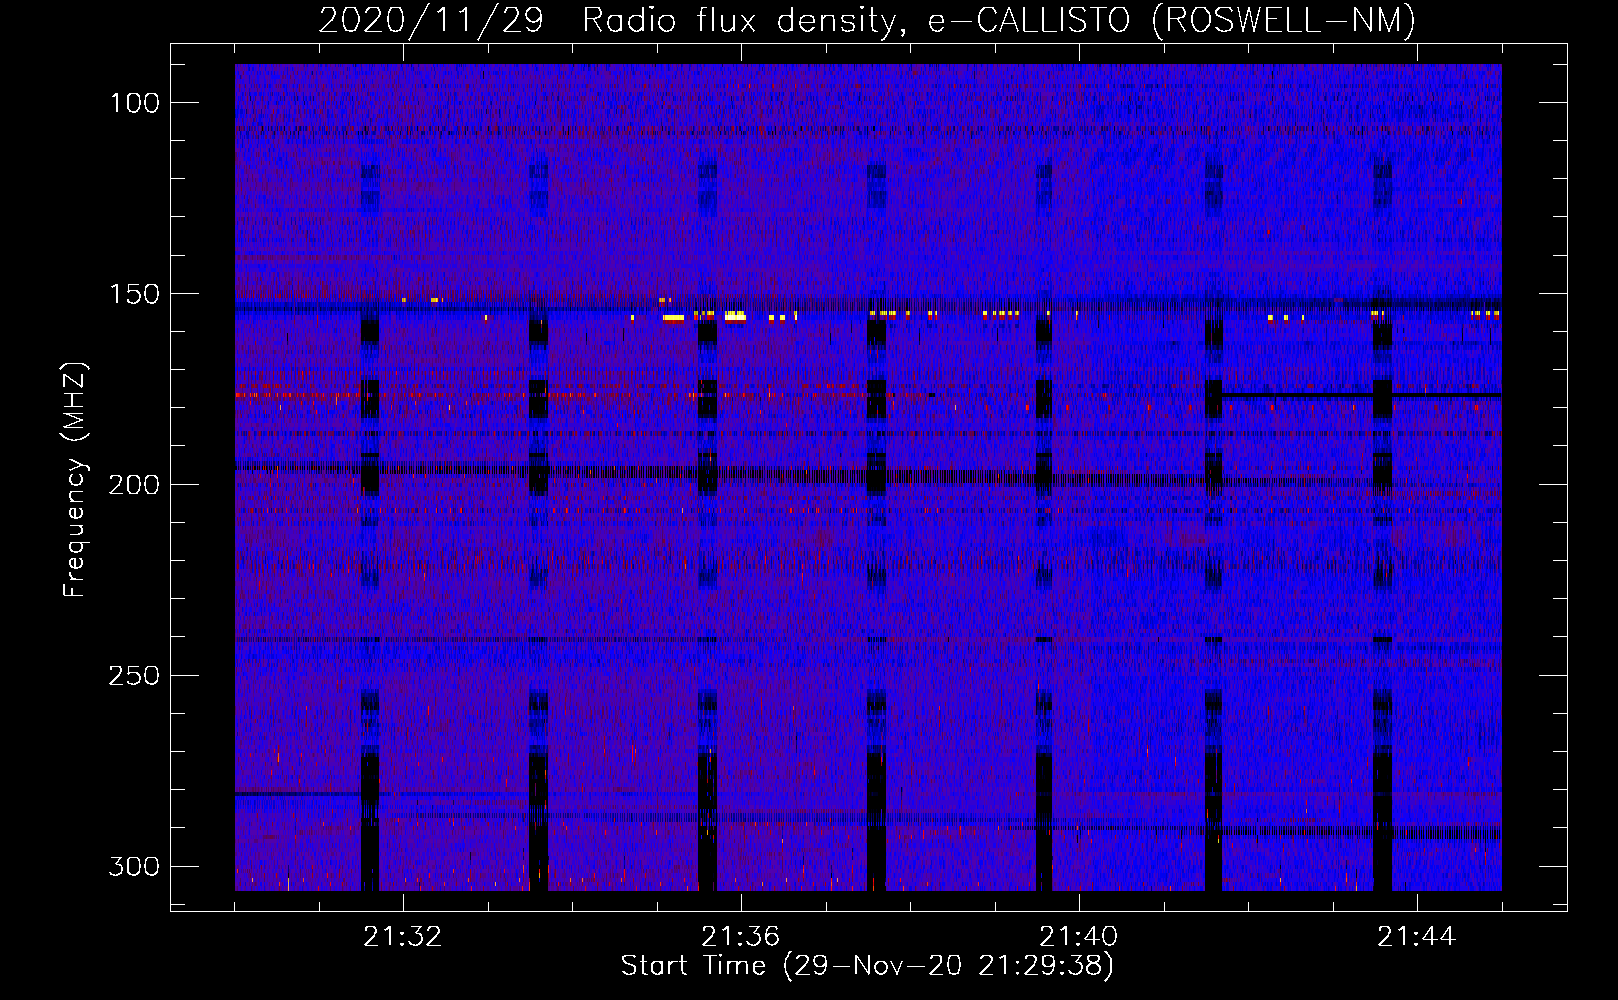
Task: Click the plot title '2020/11/29 Radio flux density, e-CALLISTO (ROSWELL-NM)'
Action: [867, 20]
